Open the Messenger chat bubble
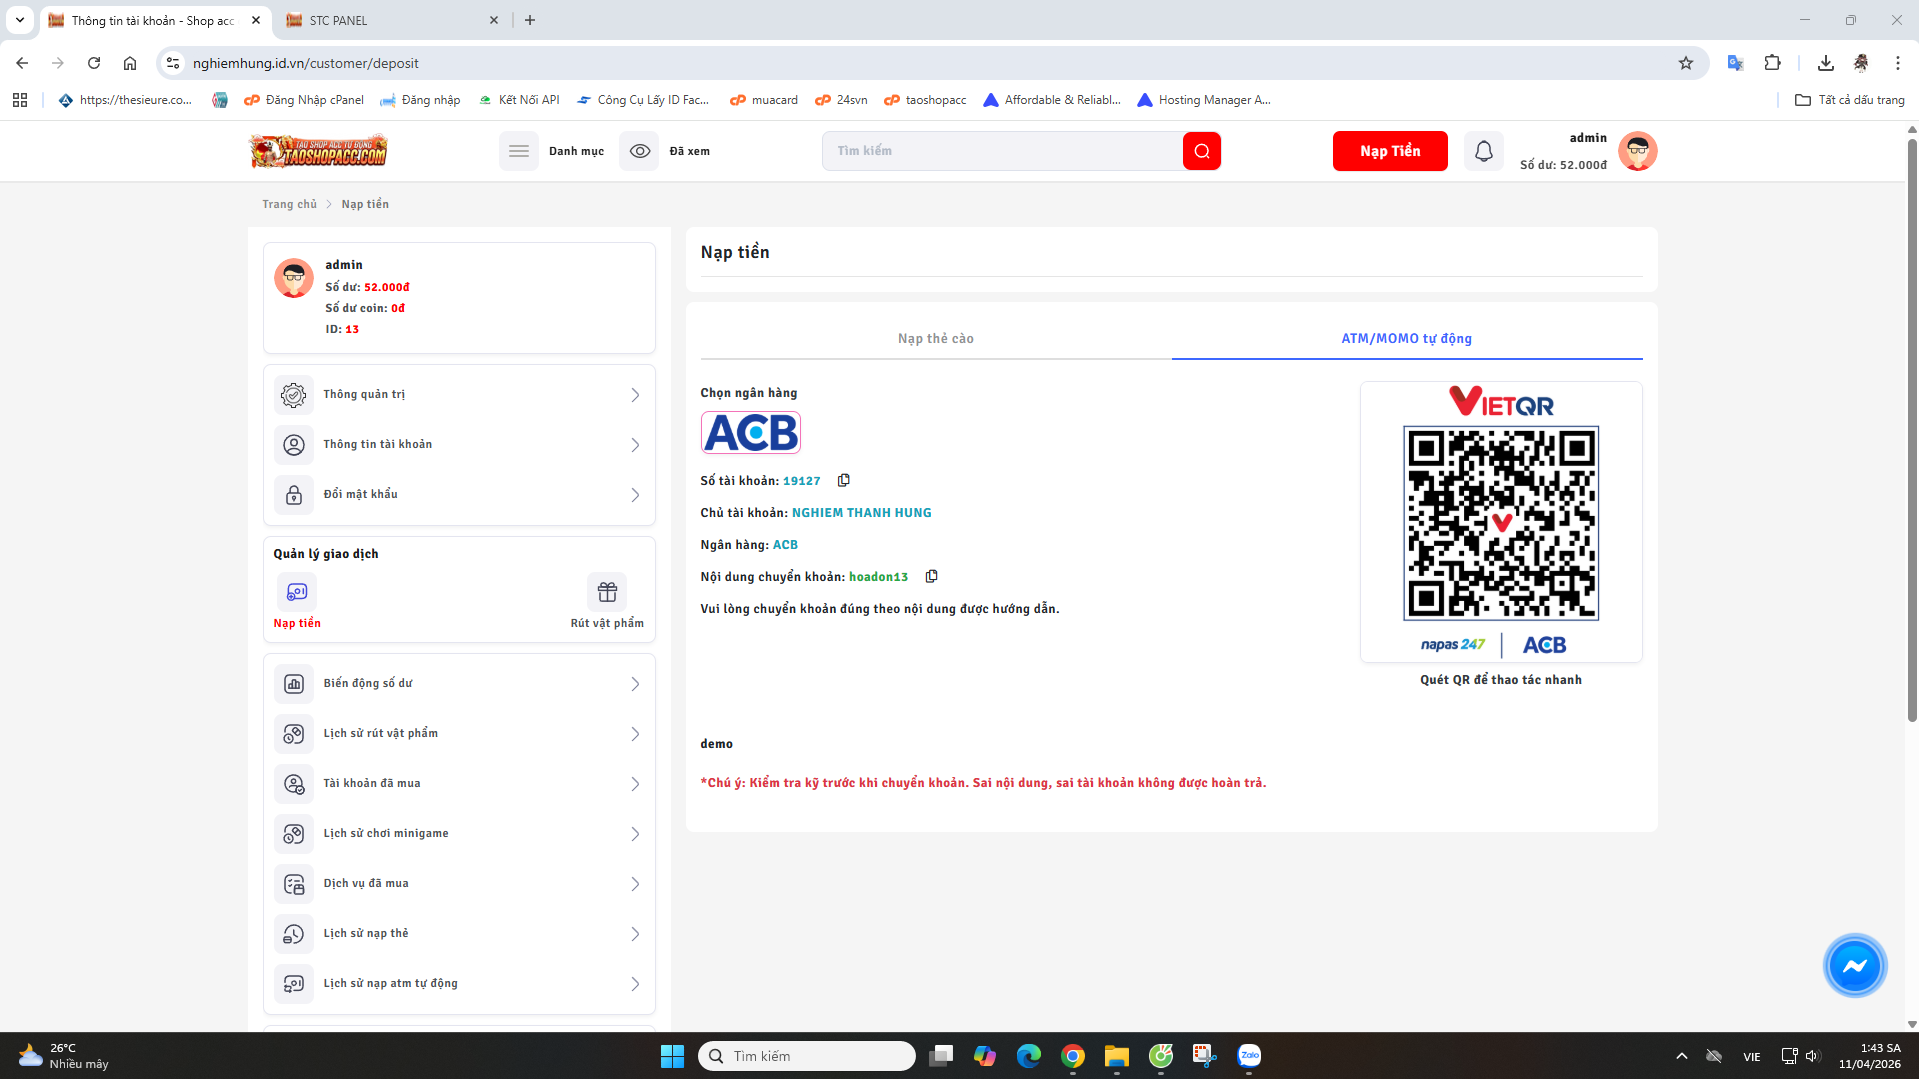 coord(1854,966)
